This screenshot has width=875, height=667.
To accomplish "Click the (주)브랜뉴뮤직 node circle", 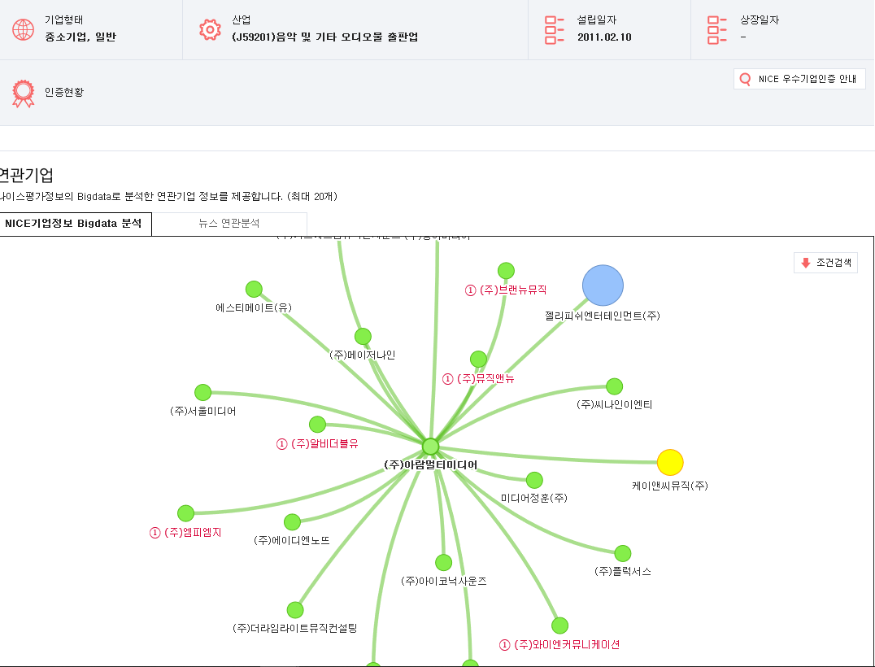I will click(x=506, y=271).
